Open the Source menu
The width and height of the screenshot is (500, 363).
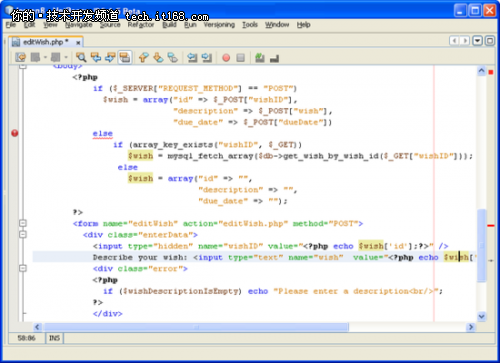click(x=110, y=25)
